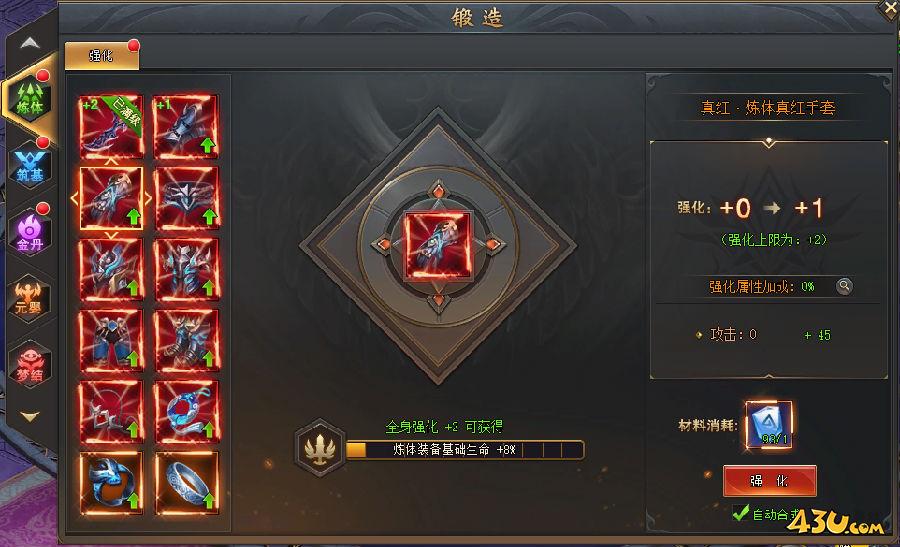
Task: Select the silver ring equipment slot
Action: tap(187, 483)
